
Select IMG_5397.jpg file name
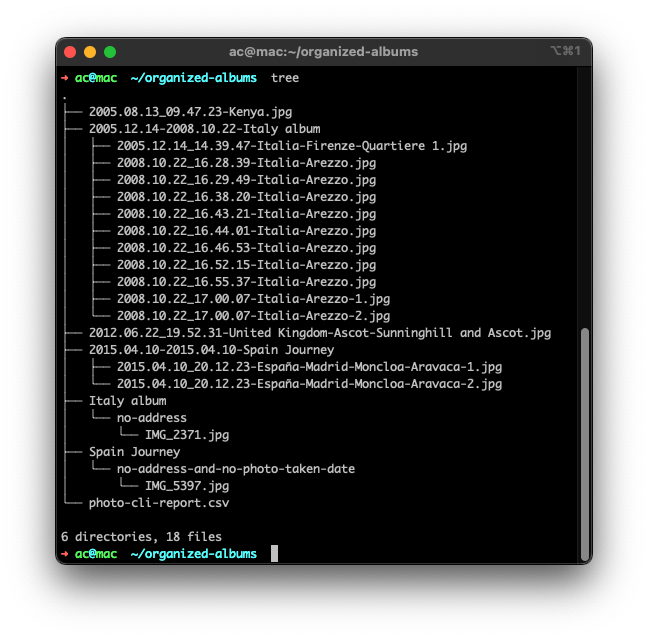tap(187, 486)
